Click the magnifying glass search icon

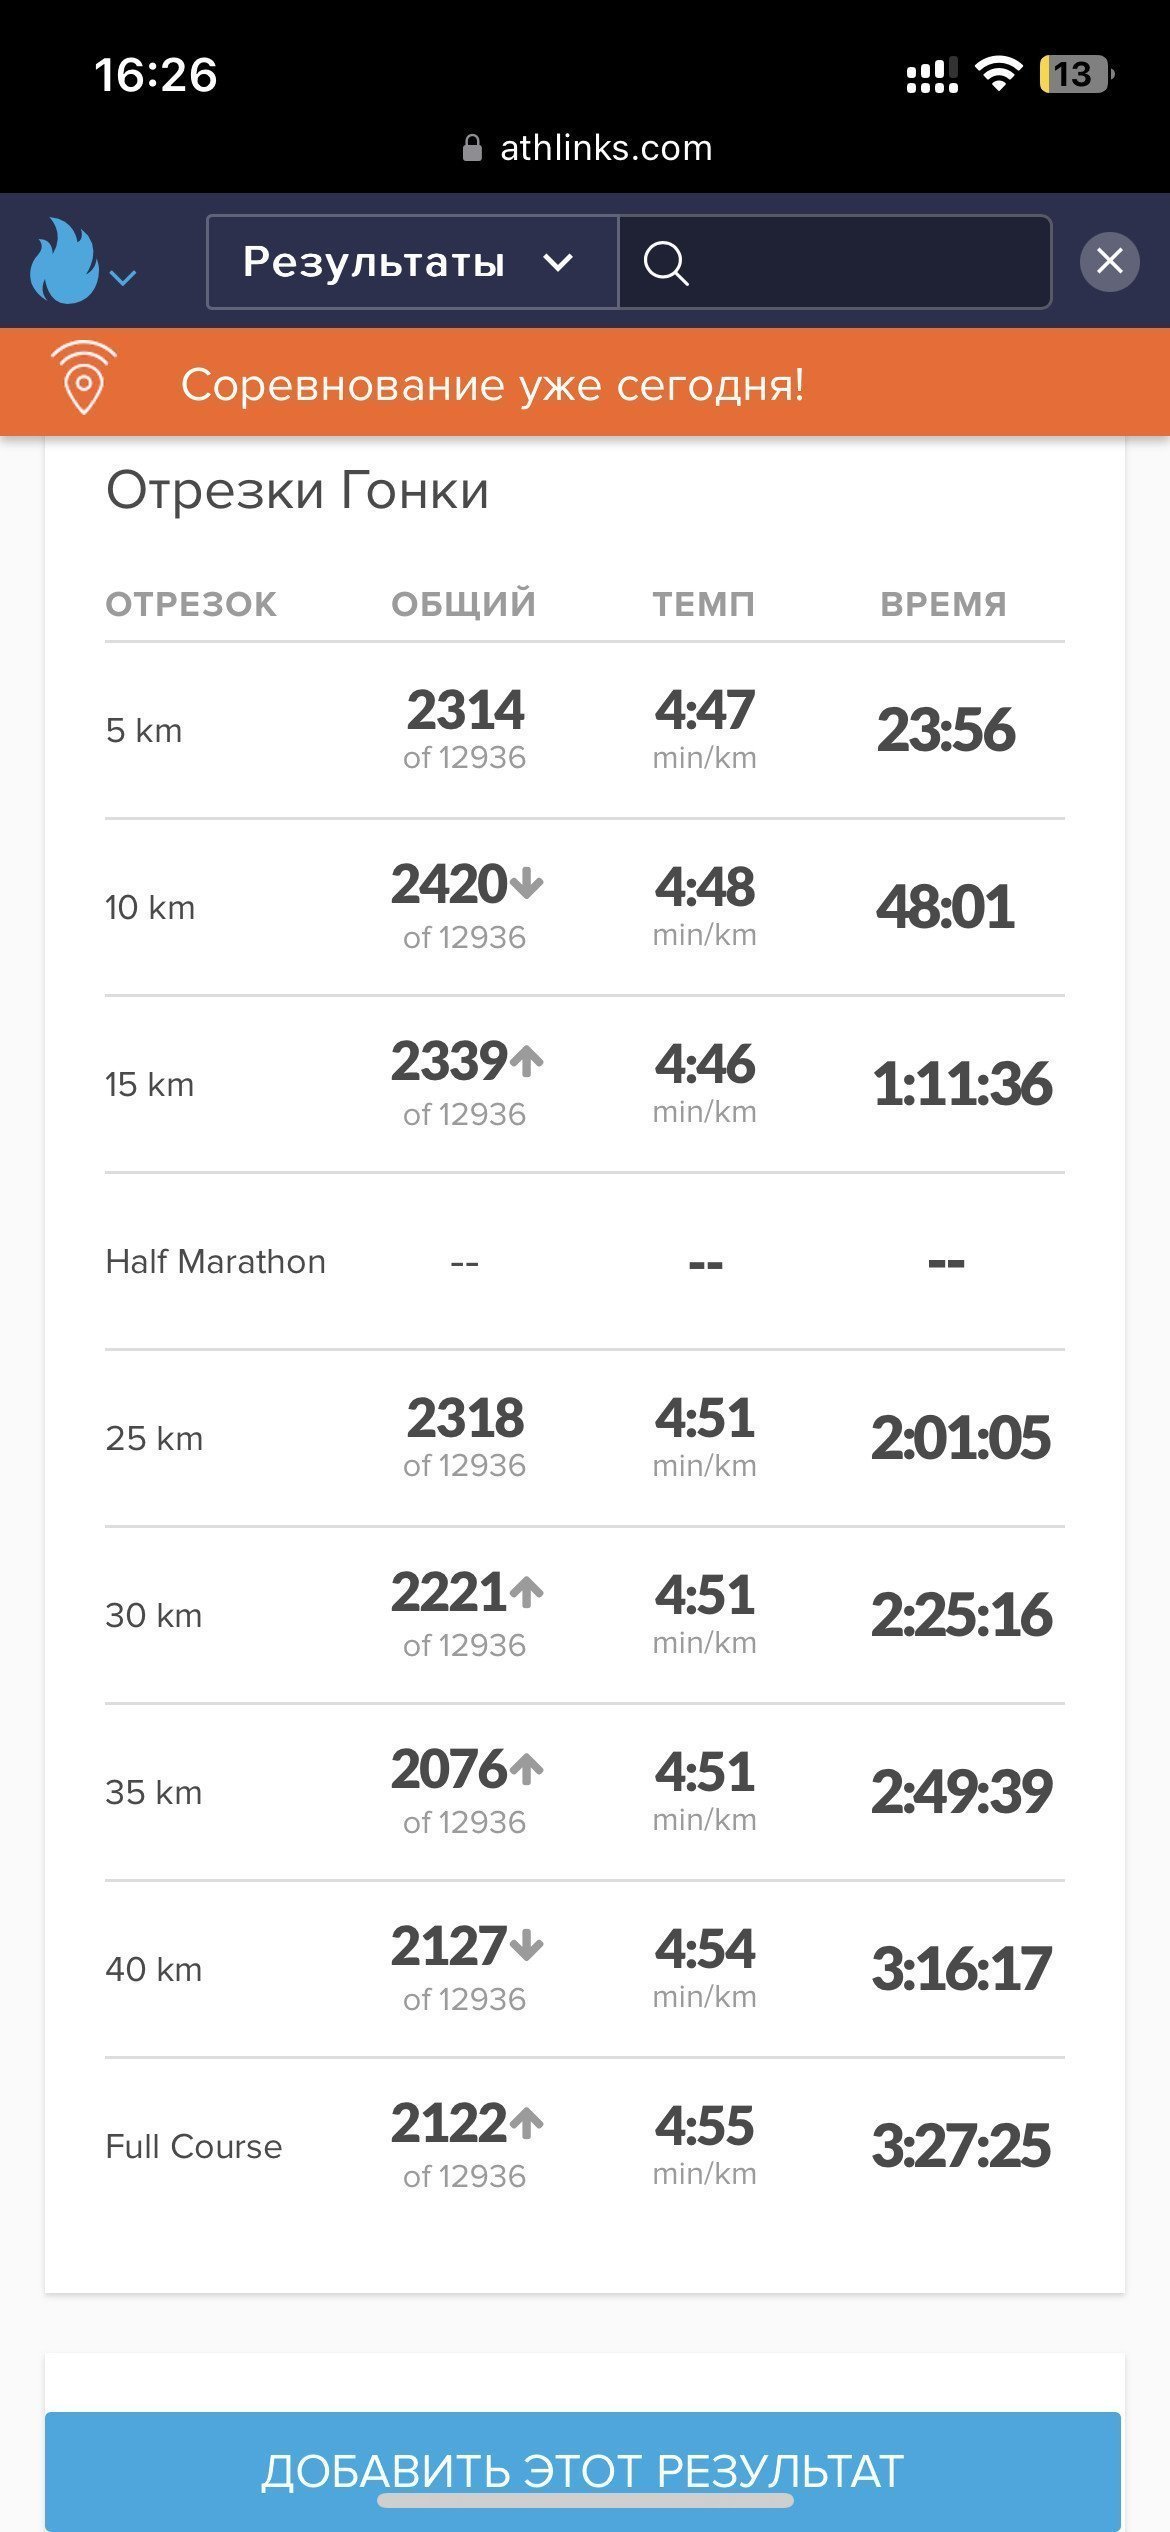coord(666,263)
